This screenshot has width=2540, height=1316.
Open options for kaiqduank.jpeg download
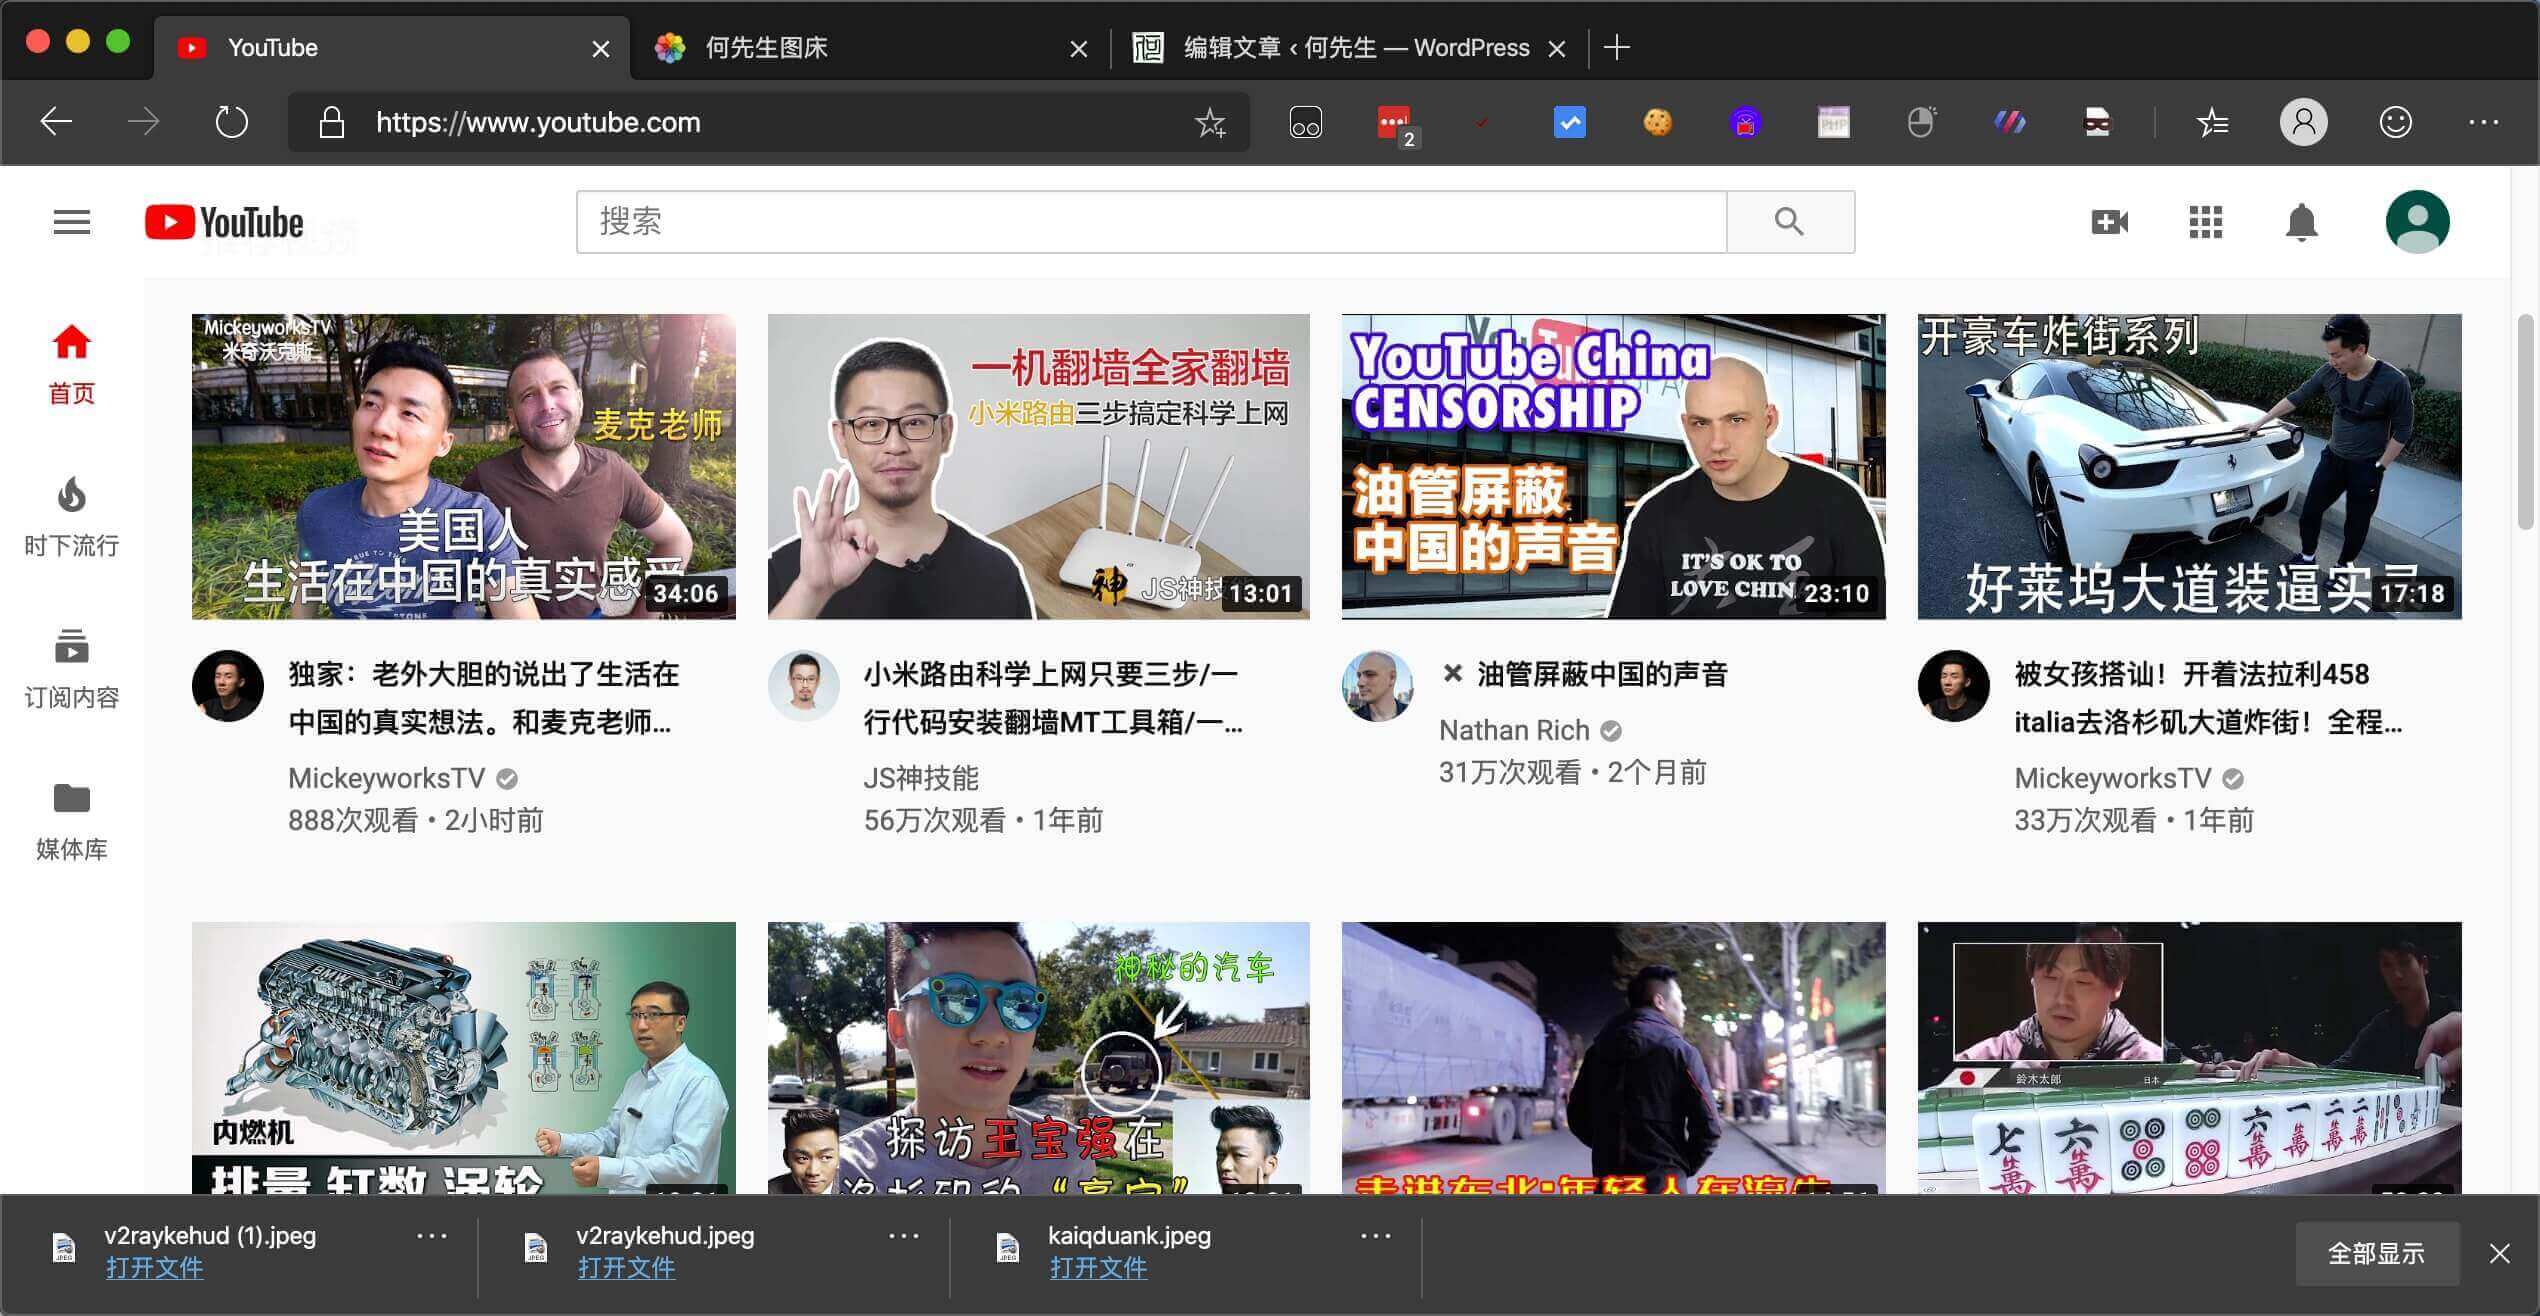pyautogui.click(x=1376, y=1236)
